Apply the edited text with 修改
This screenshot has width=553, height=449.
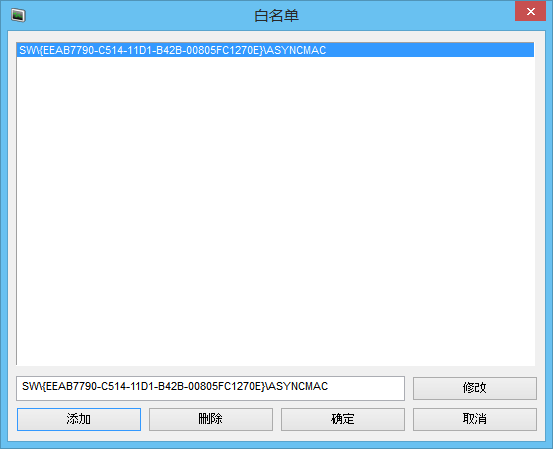pyautogui.click(x=475, y=388)
